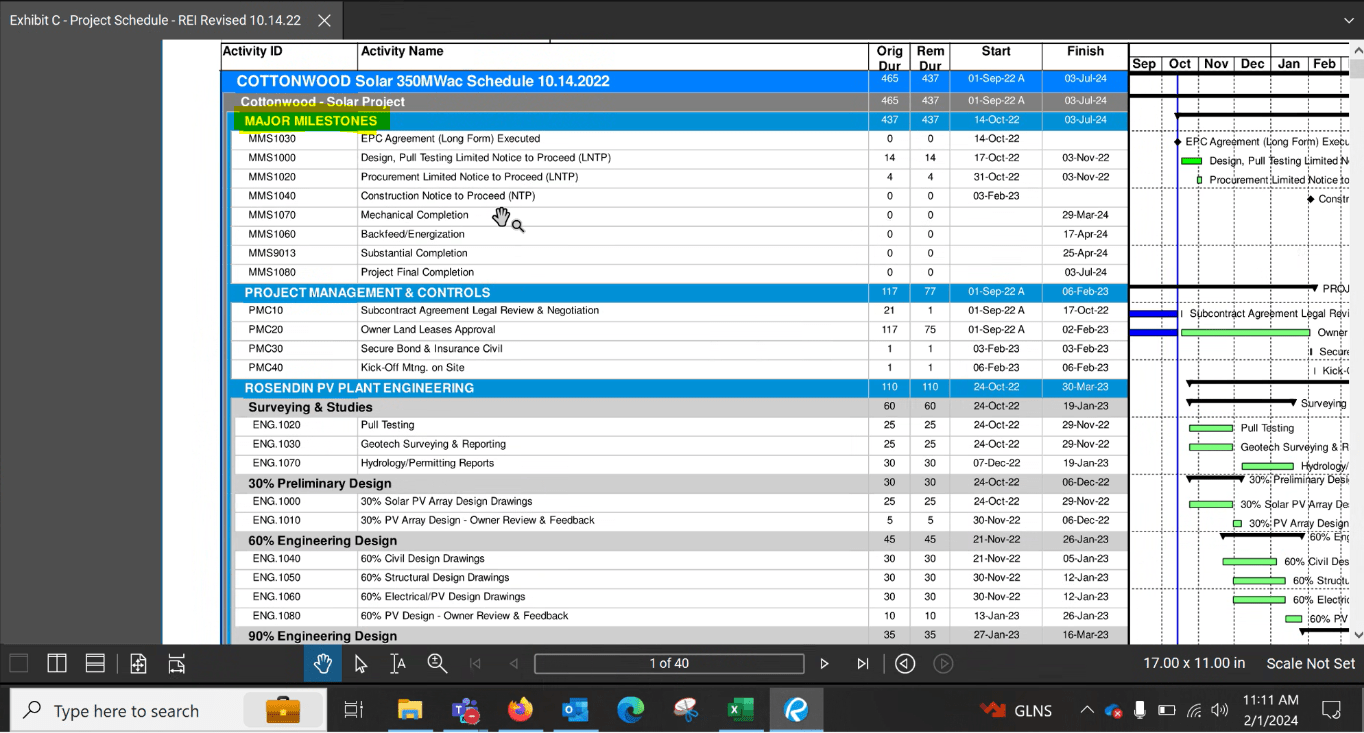The height and width of the screenshot is (733, 1364).
Task: Activate the Select Text tool
Action: coord(398,664)
